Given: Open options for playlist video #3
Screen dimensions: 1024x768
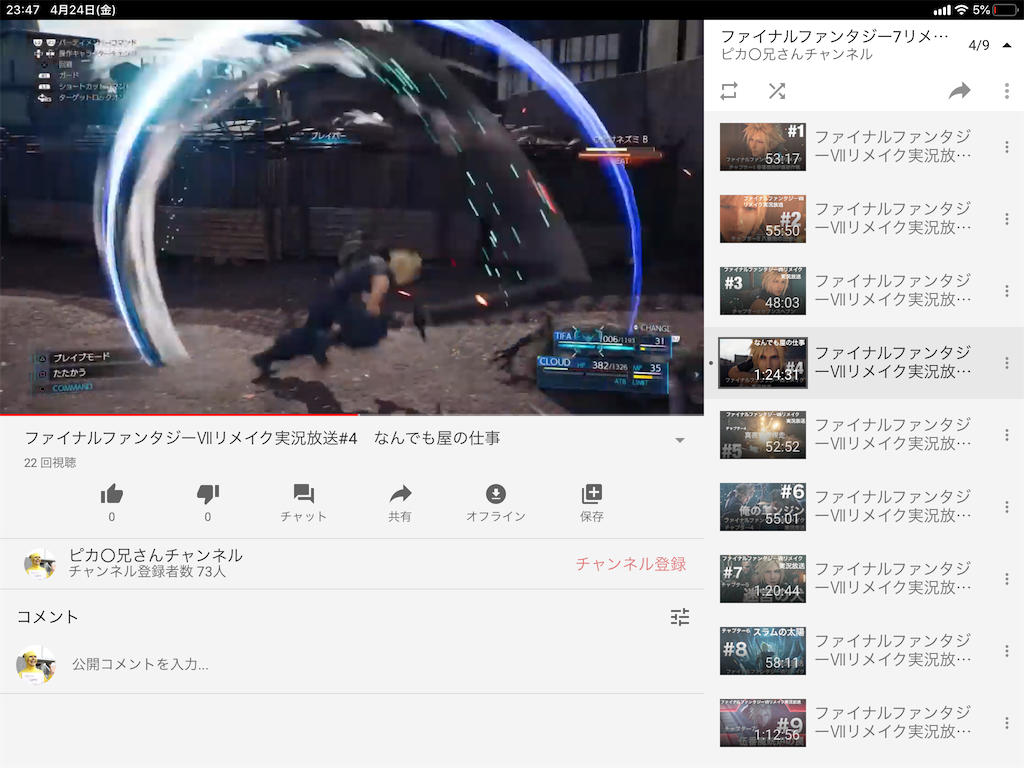Looking at the screenshot, I should point(1006,291).
